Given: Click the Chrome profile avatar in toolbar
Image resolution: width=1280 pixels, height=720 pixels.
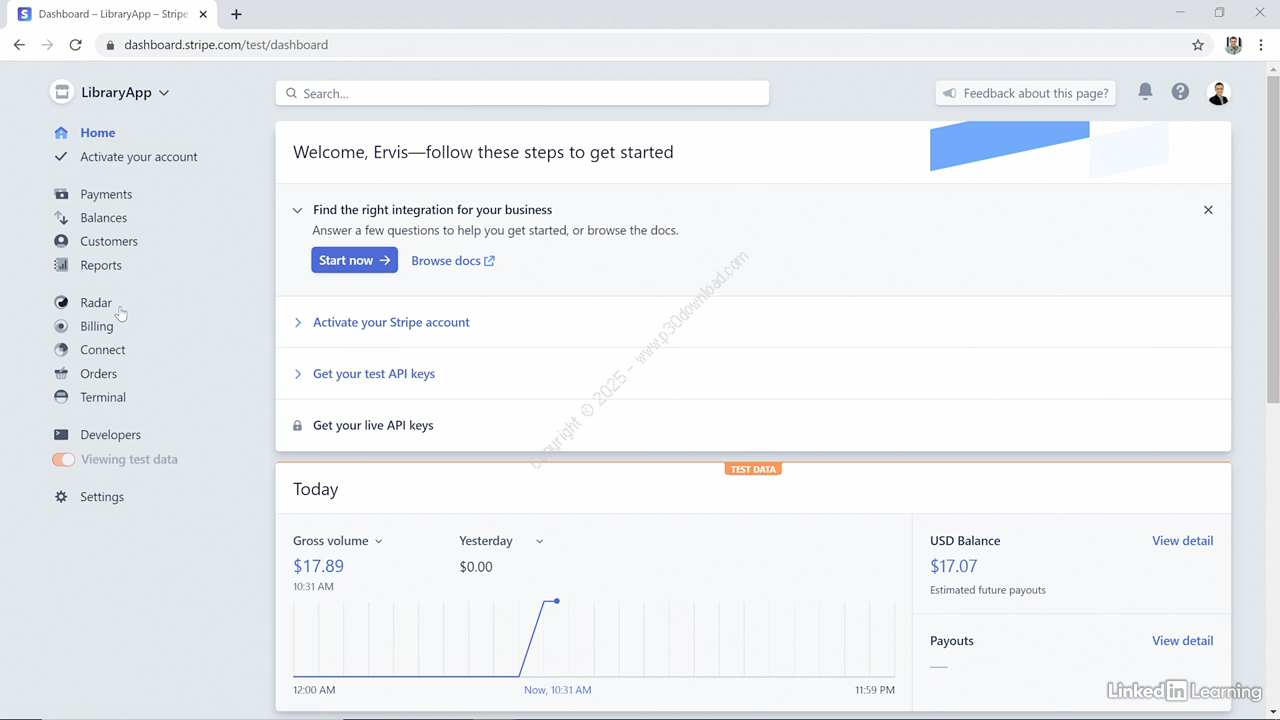Looking at the screenshot, I should pyautogui.click(x=1233, y=45).
